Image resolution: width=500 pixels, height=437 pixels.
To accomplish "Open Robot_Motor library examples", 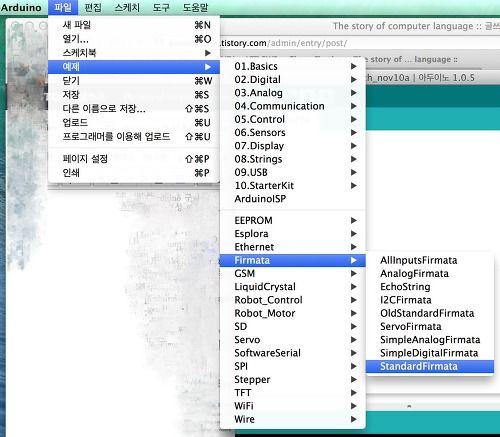I will [293, 313].
